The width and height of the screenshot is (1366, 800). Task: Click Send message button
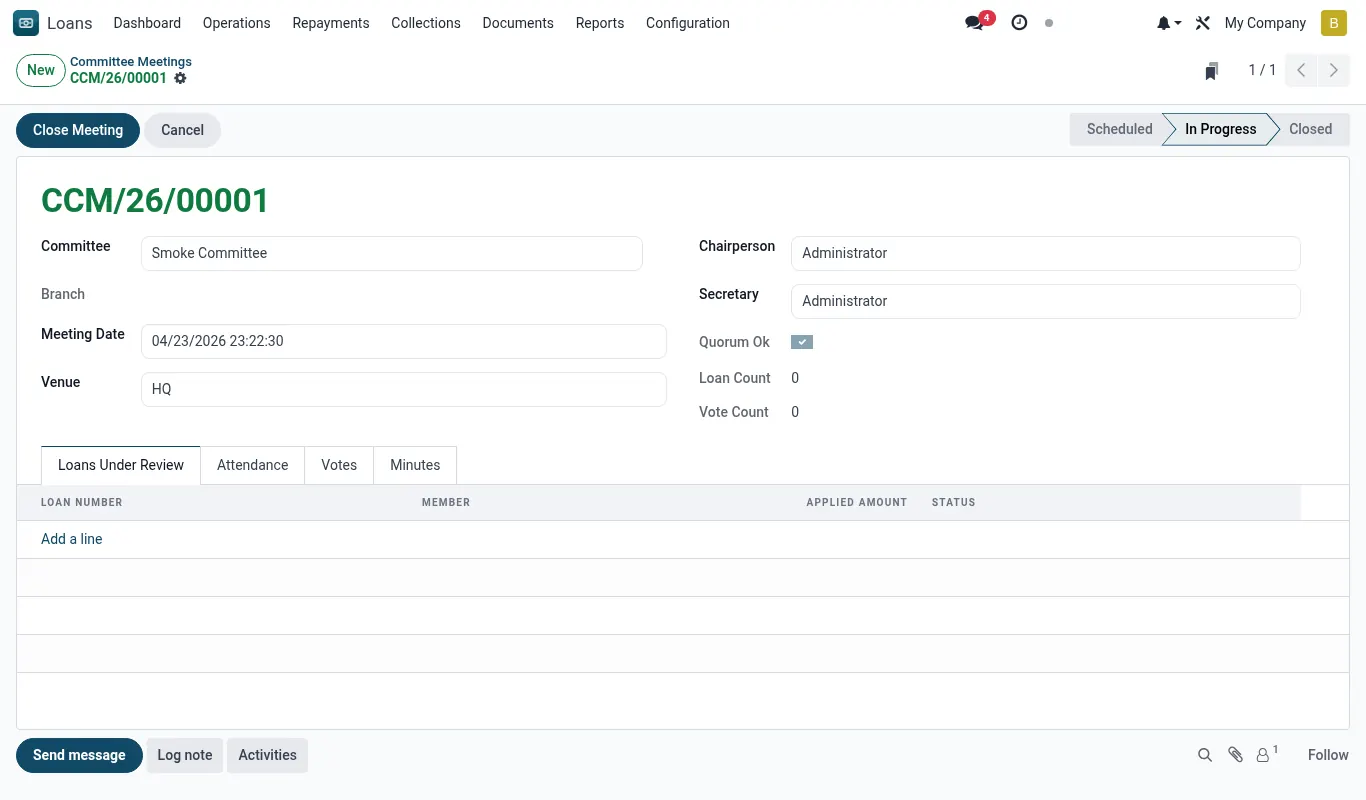(79, 755)
